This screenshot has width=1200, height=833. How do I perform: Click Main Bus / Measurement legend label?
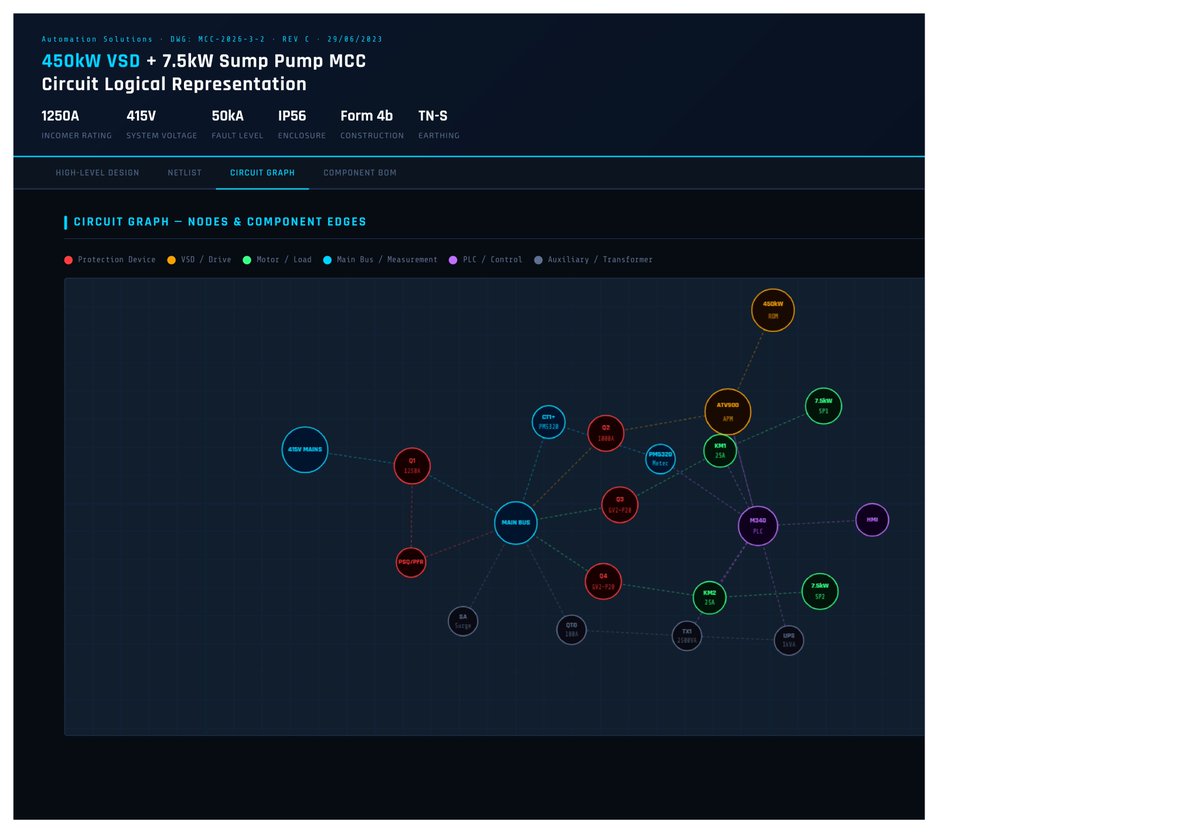click(x=387, y=260)
